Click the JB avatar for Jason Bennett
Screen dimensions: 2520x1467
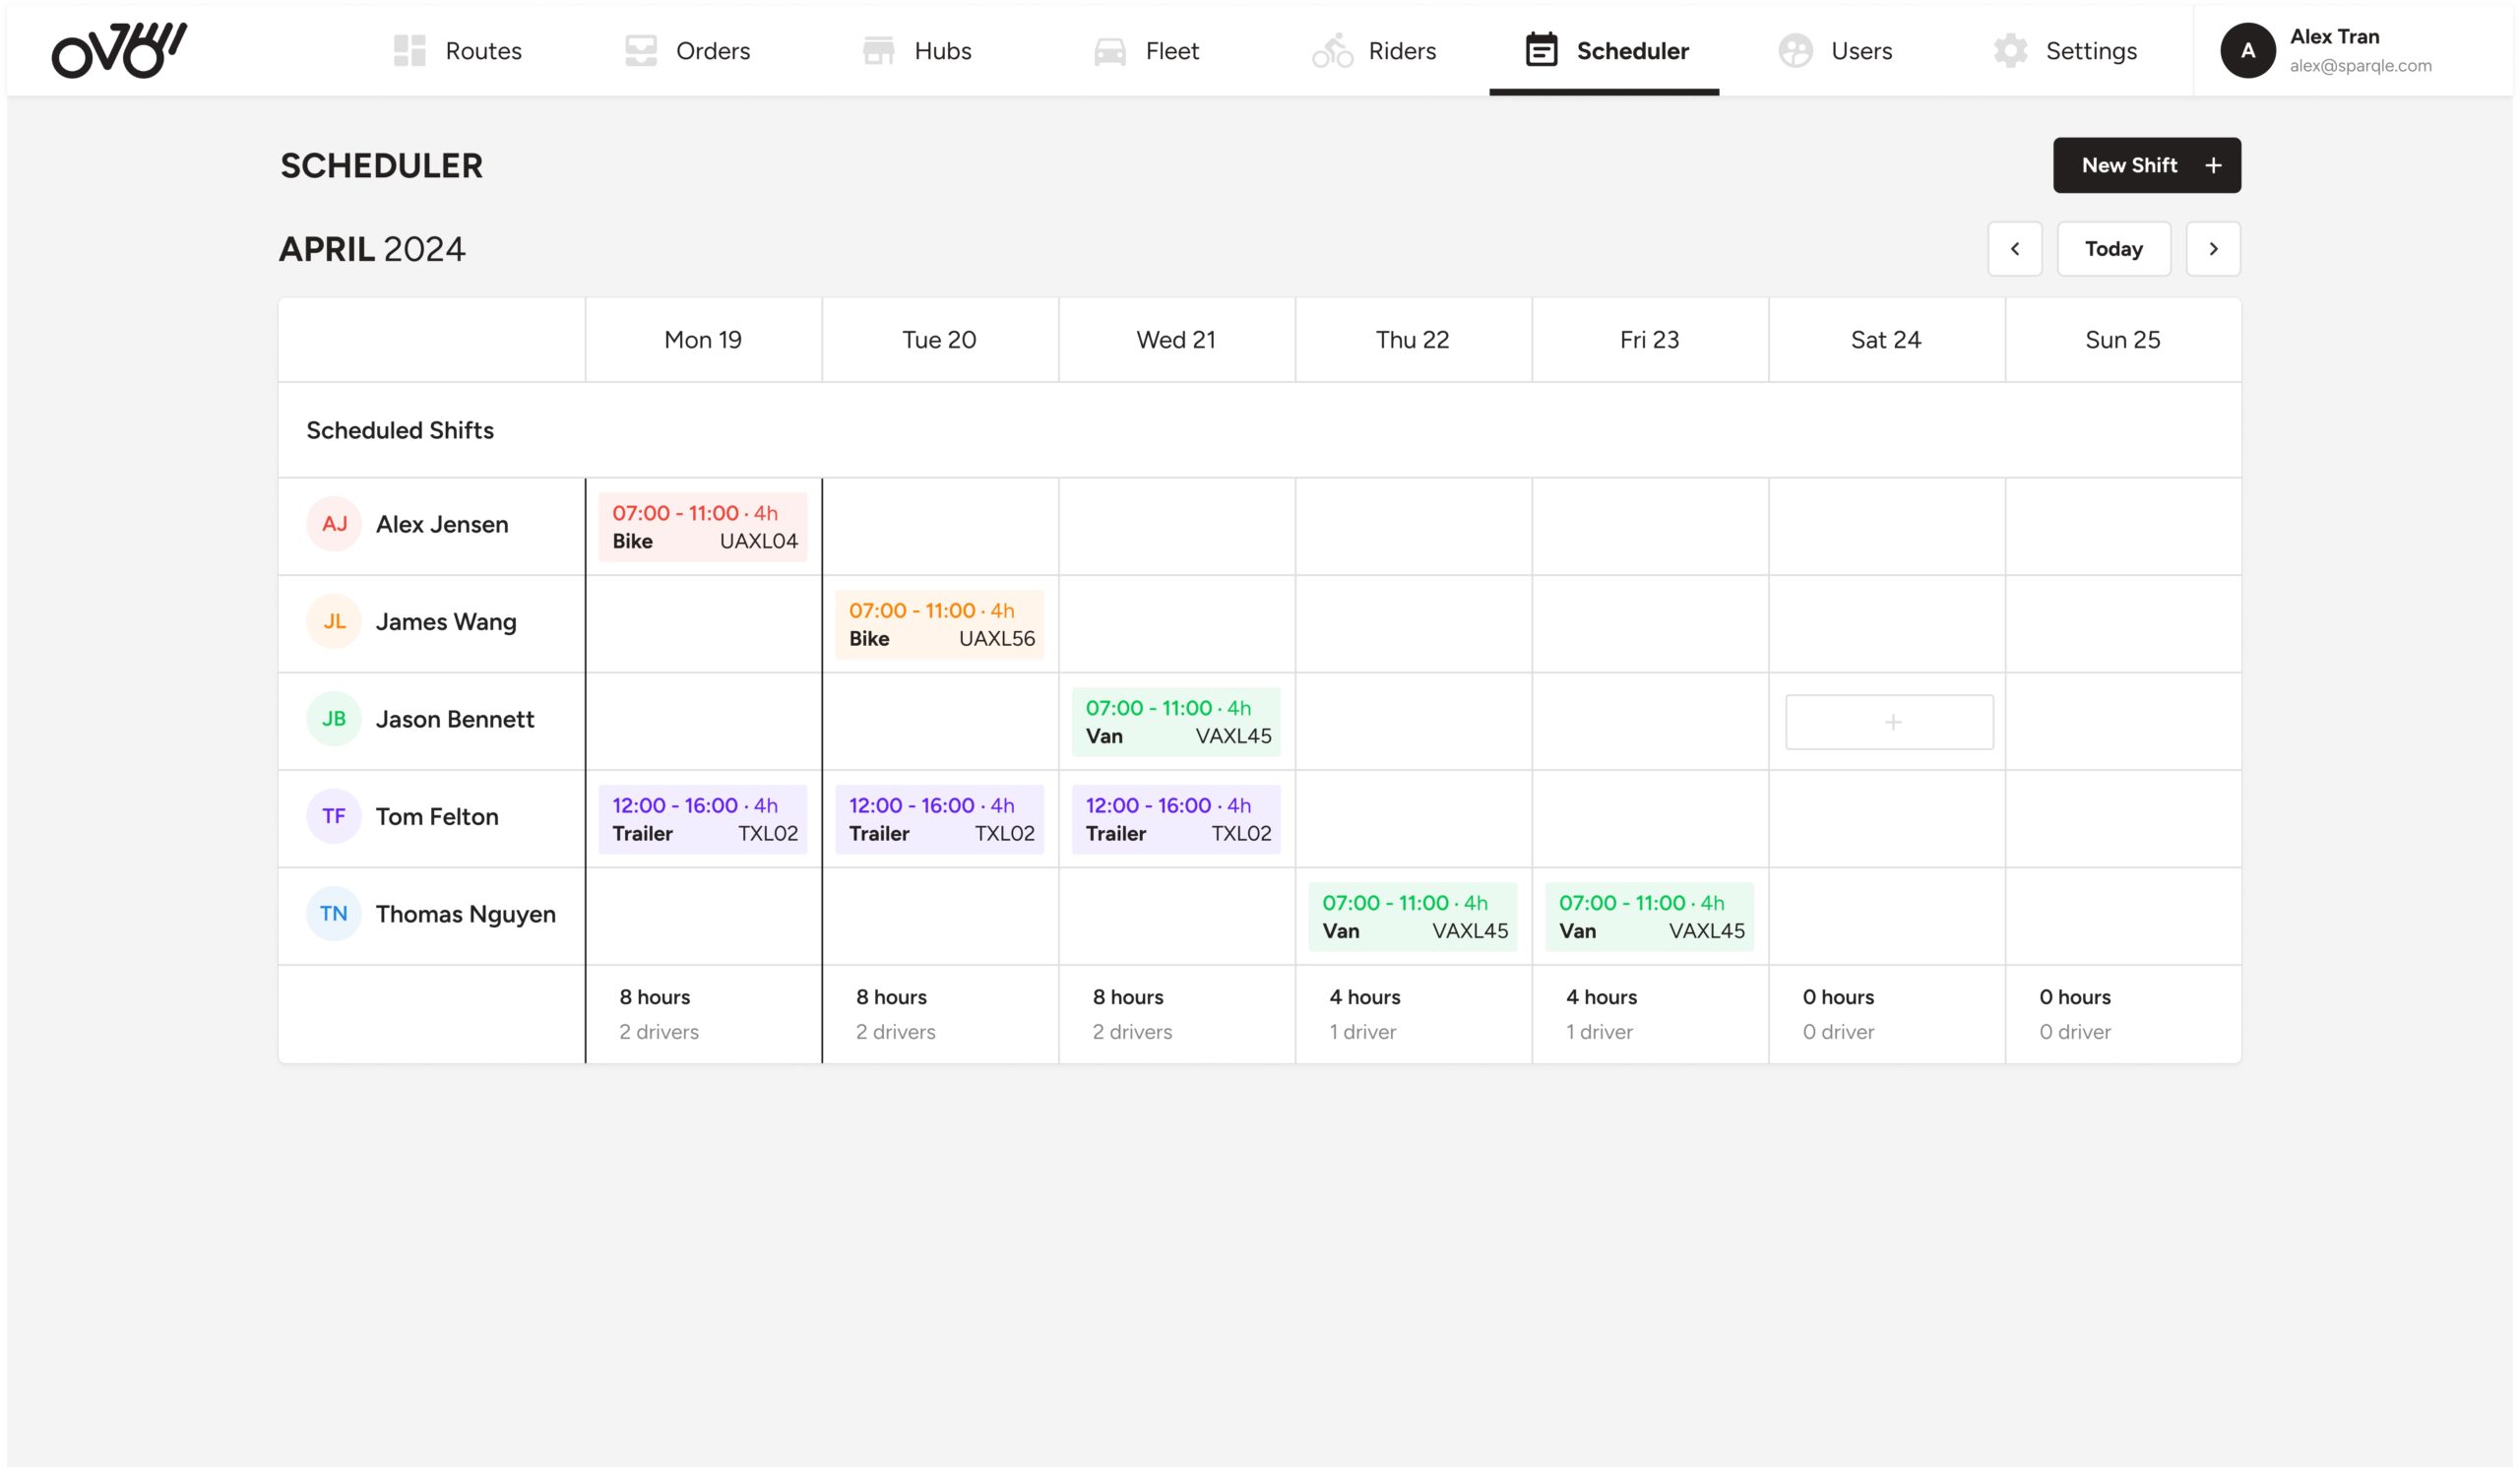[x=333, y=718]
